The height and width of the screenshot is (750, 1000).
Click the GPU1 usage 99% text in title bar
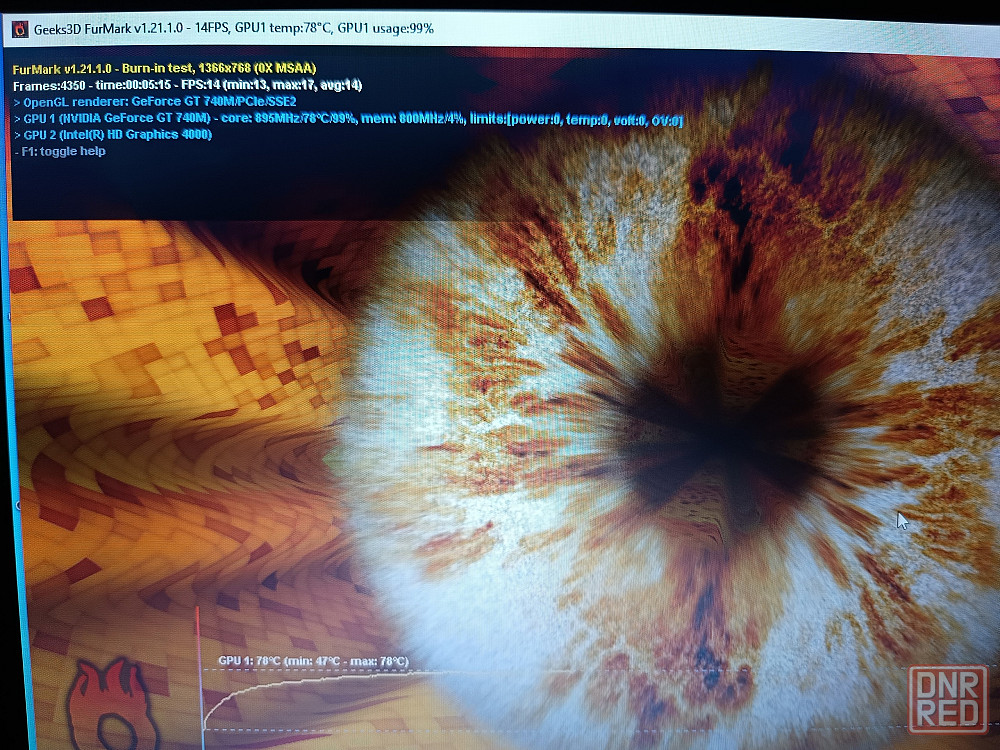tap(385, 28)
